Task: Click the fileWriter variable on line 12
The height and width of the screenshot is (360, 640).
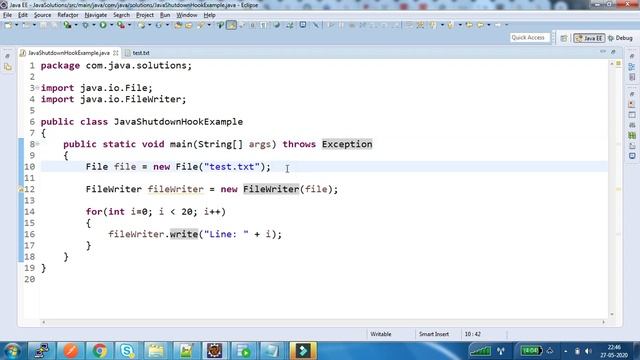Action: point(176,189)
